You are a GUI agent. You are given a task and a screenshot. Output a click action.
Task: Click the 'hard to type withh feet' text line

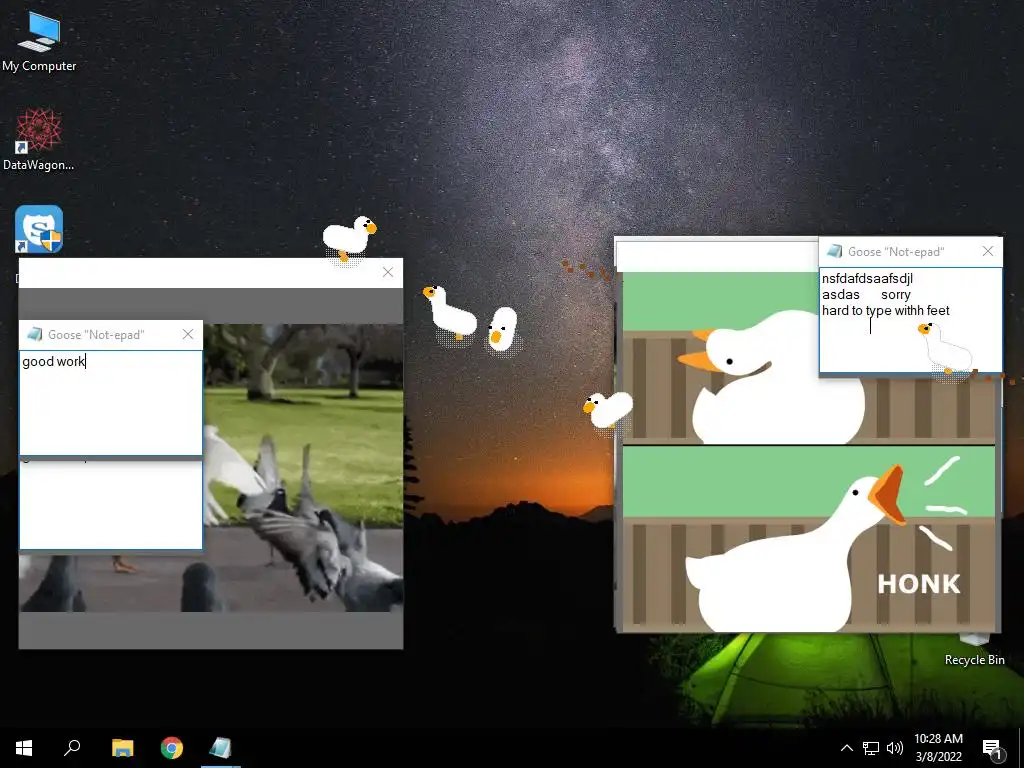click(x=886, y=311)
